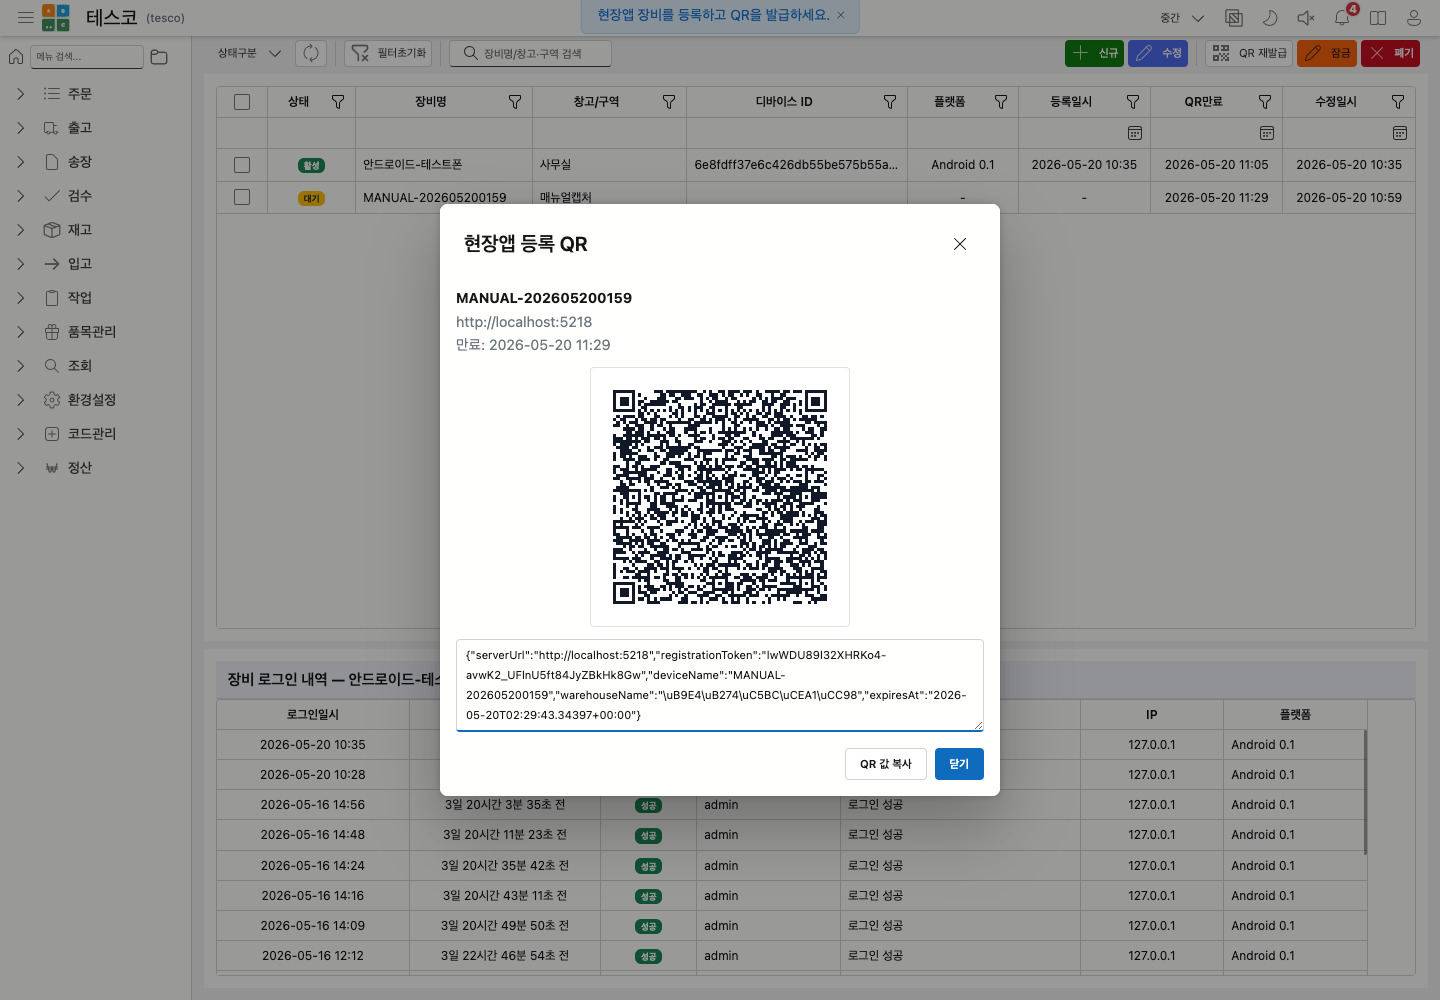The width and height of the screenshot is (1440, 1000).
Task: Open the 중간 size dropdown
Action: pyautogui.click(x=1182, y=18)
